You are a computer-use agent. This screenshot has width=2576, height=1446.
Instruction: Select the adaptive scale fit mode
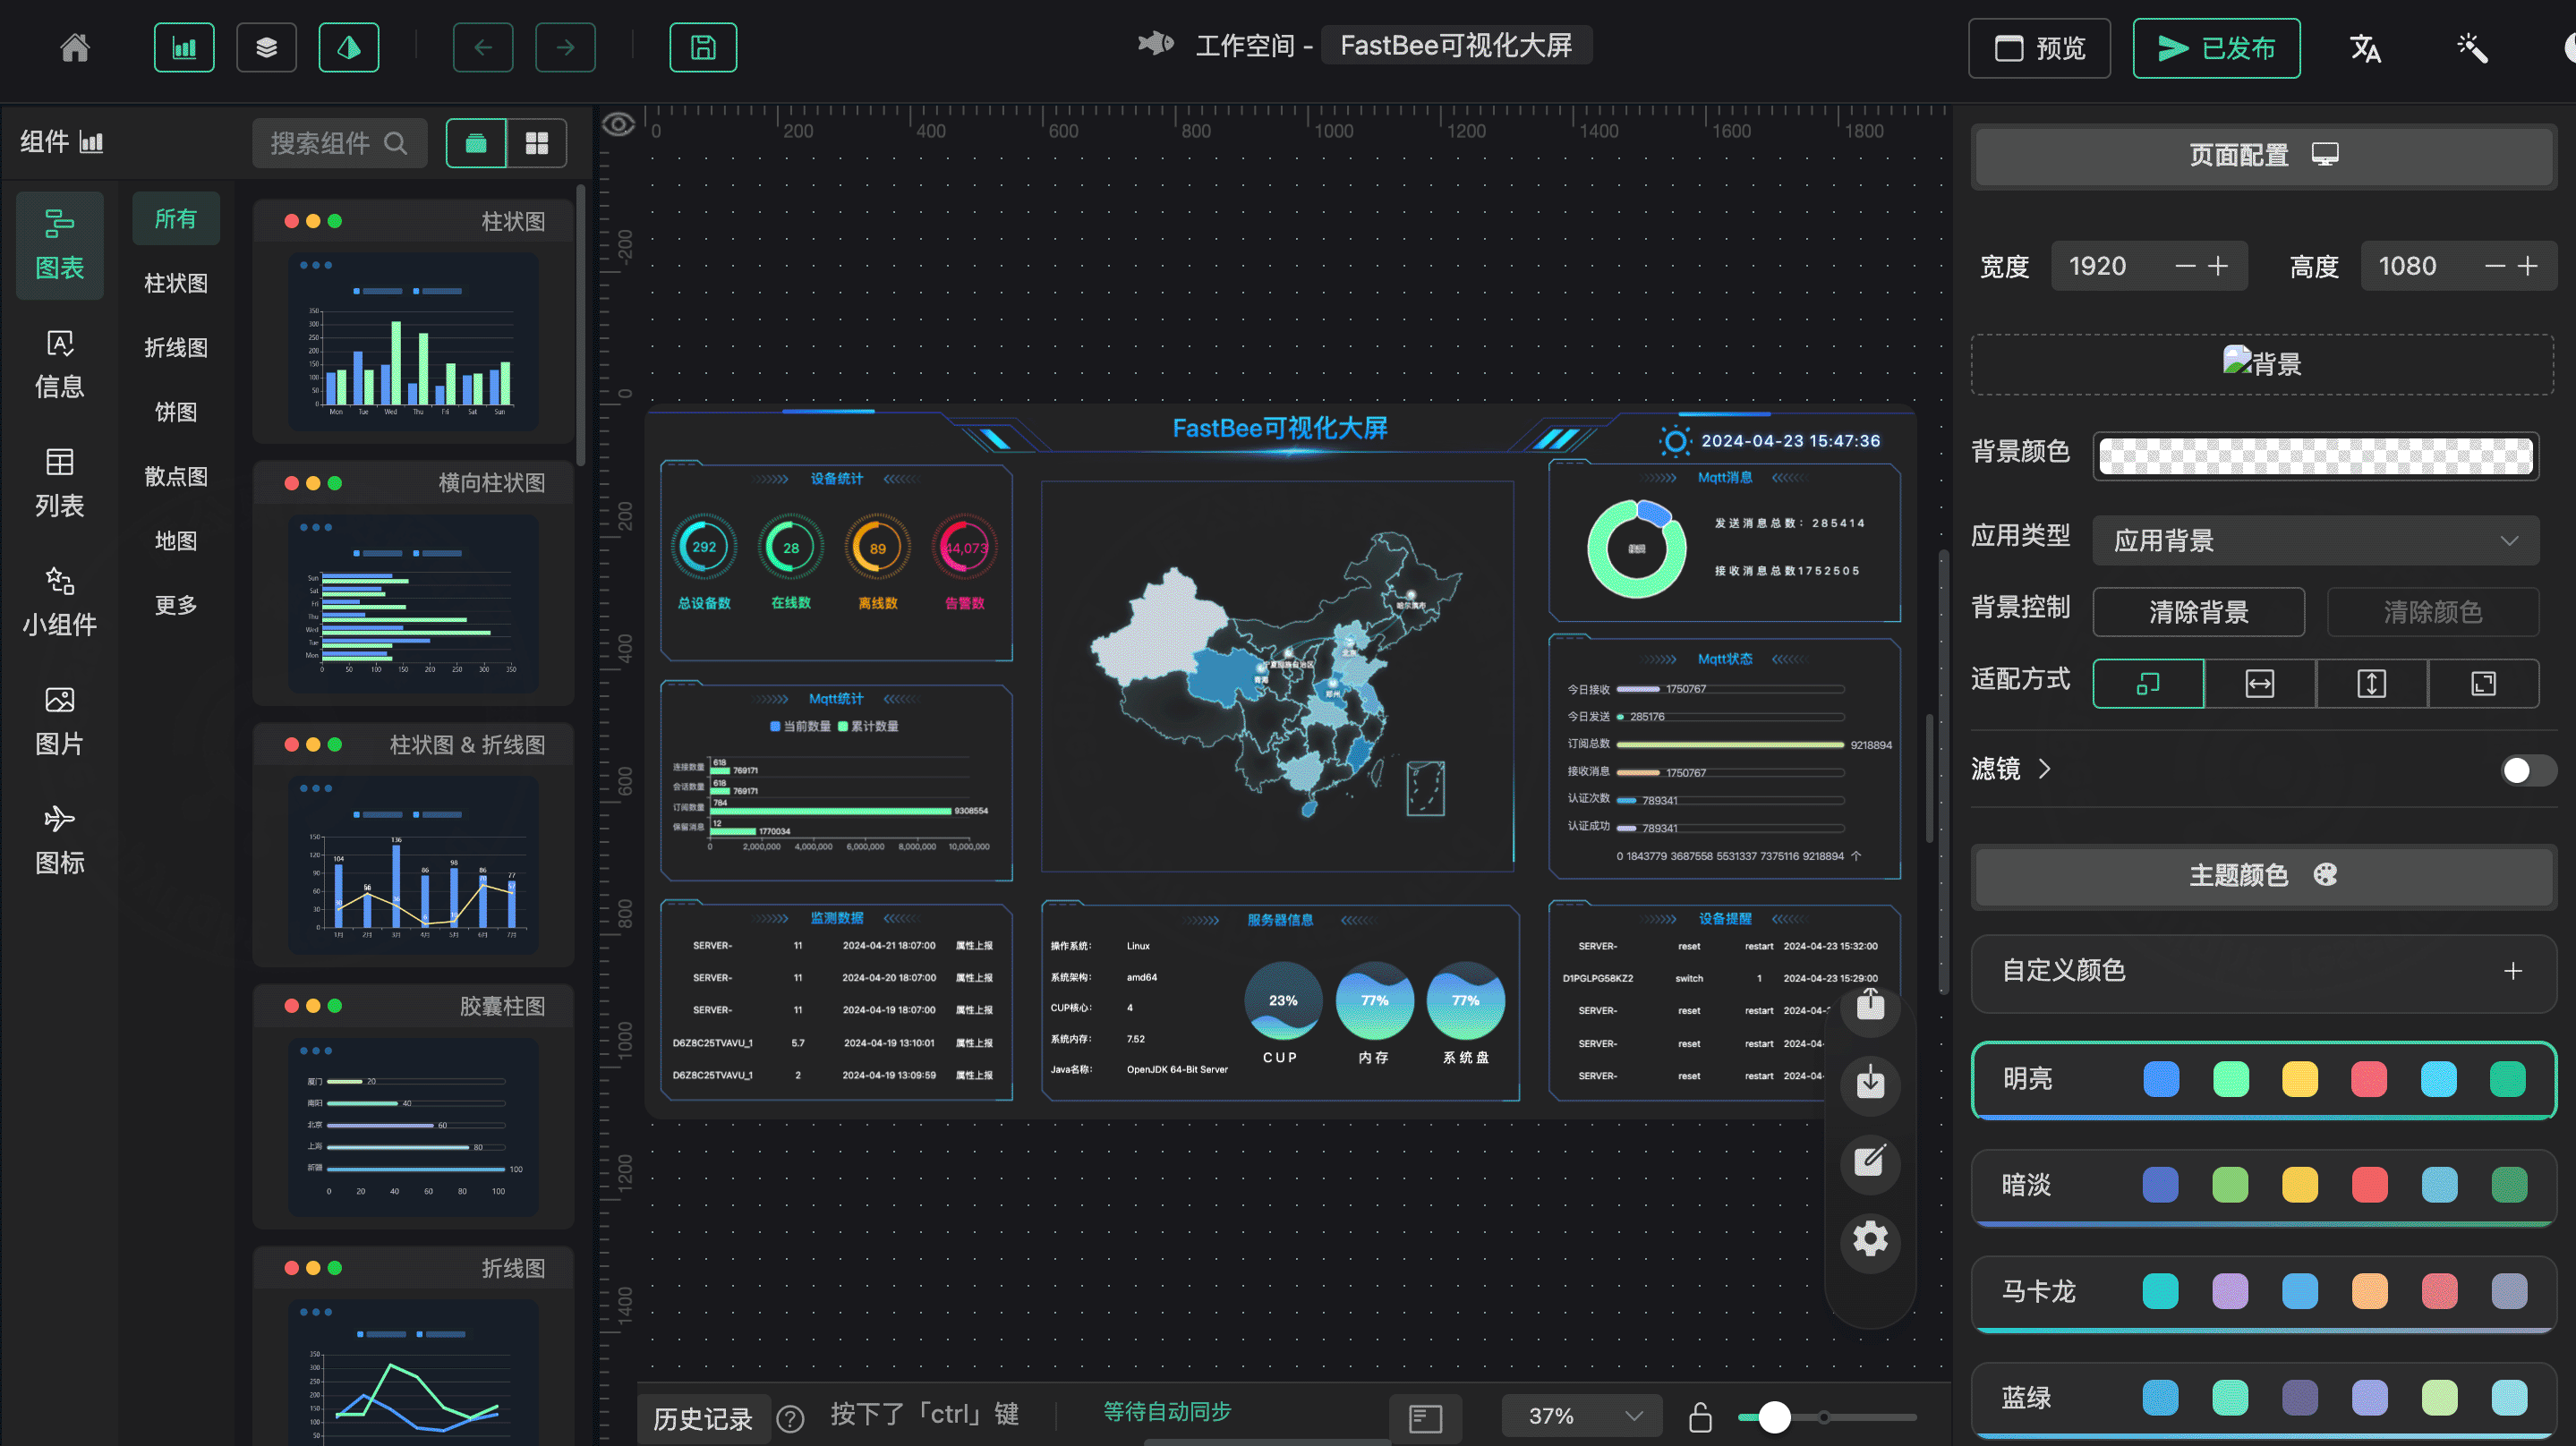point(2148,684)
